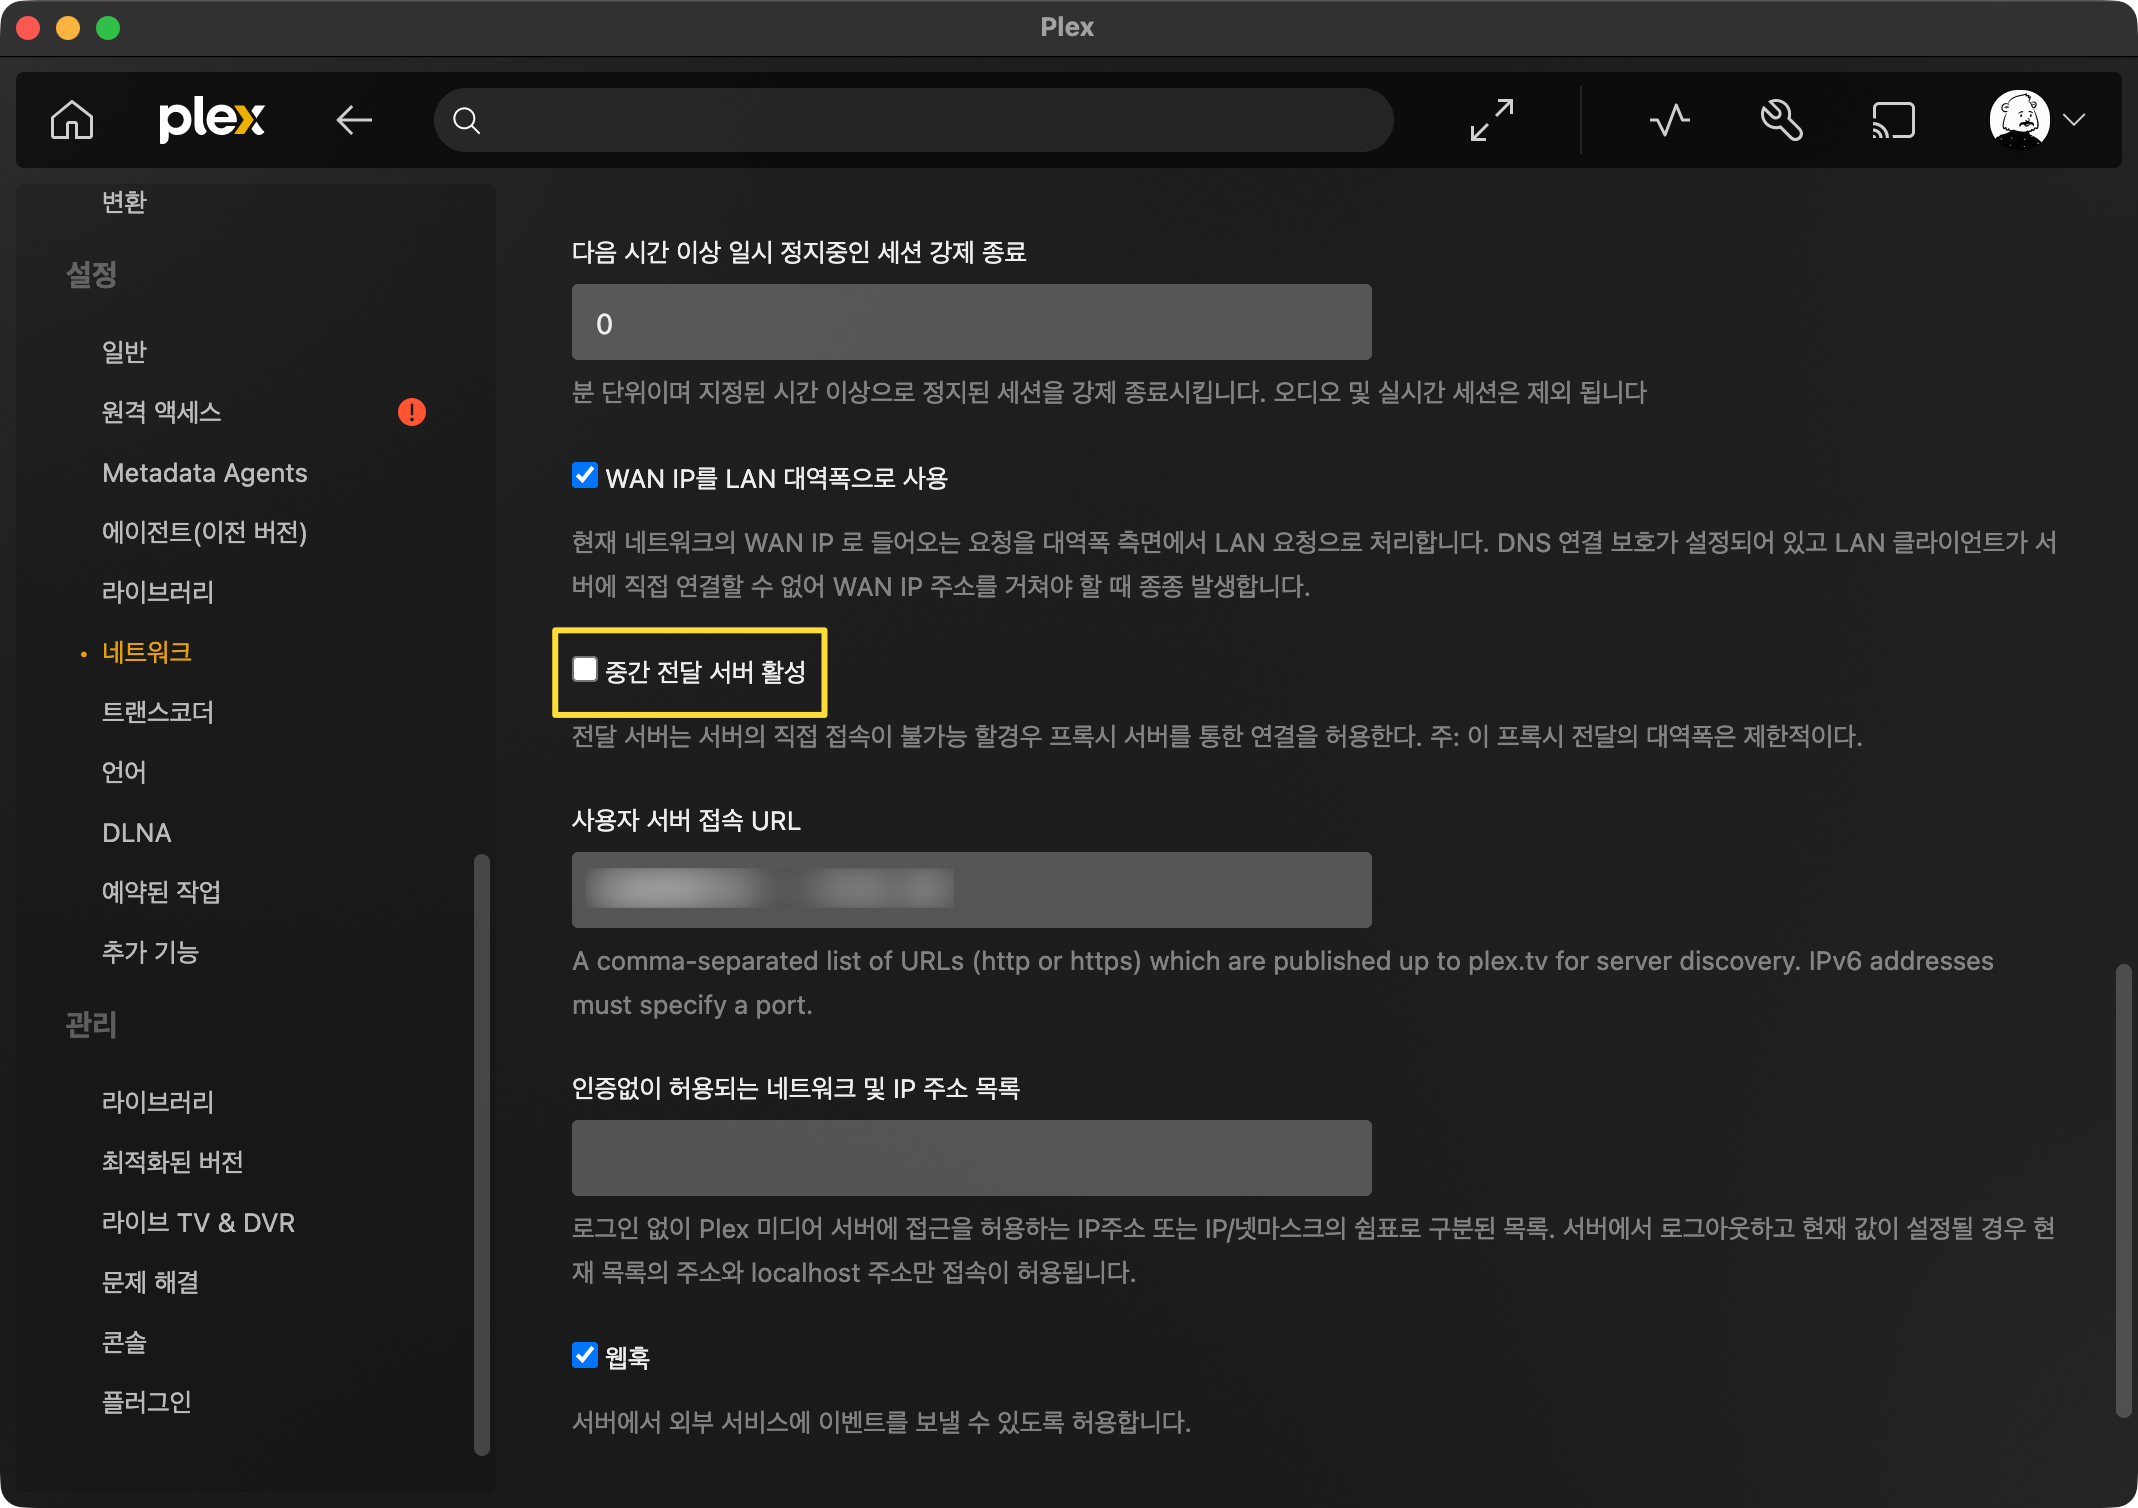Click the main content vertical scrollbar

2123,1190
